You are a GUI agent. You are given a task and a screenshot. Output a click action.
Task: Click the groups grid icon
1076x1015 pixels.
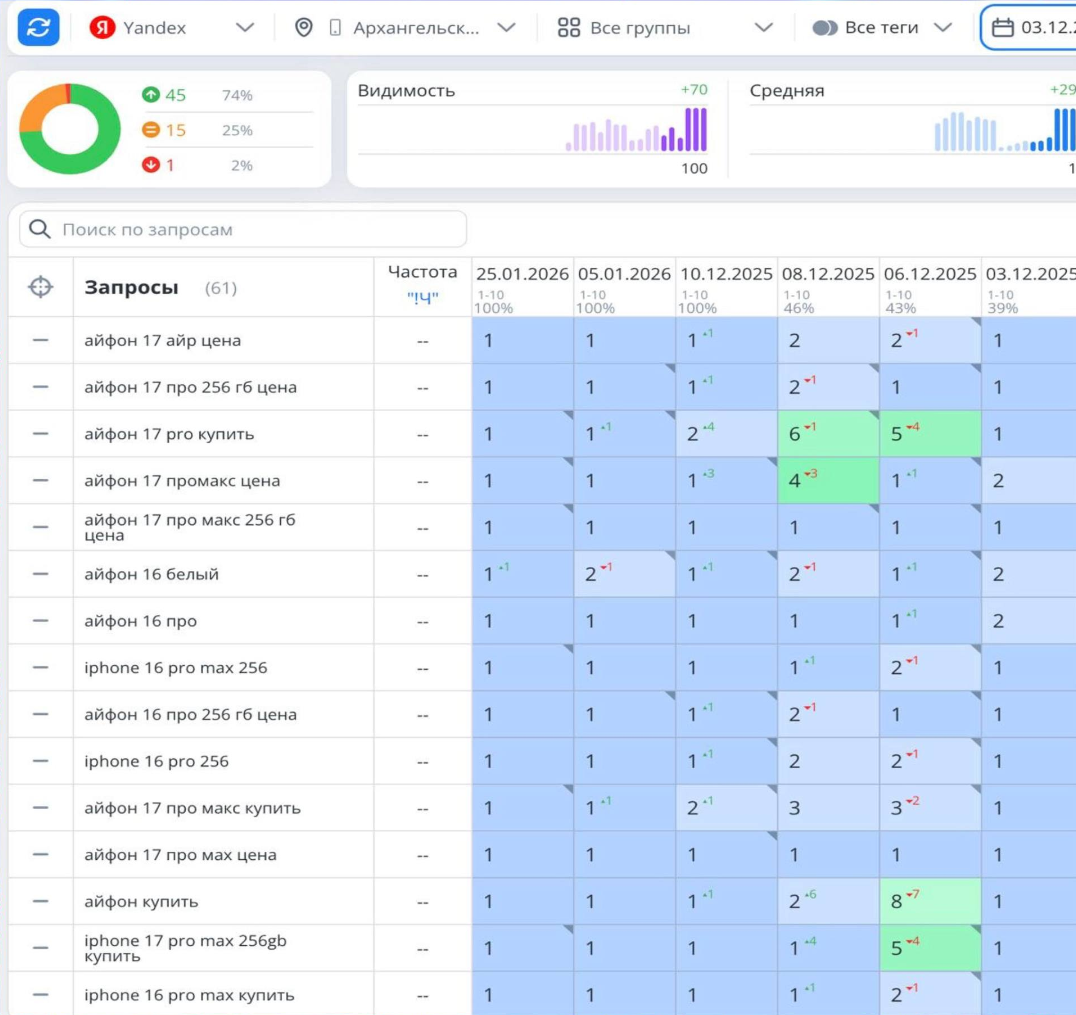(569, 27)
